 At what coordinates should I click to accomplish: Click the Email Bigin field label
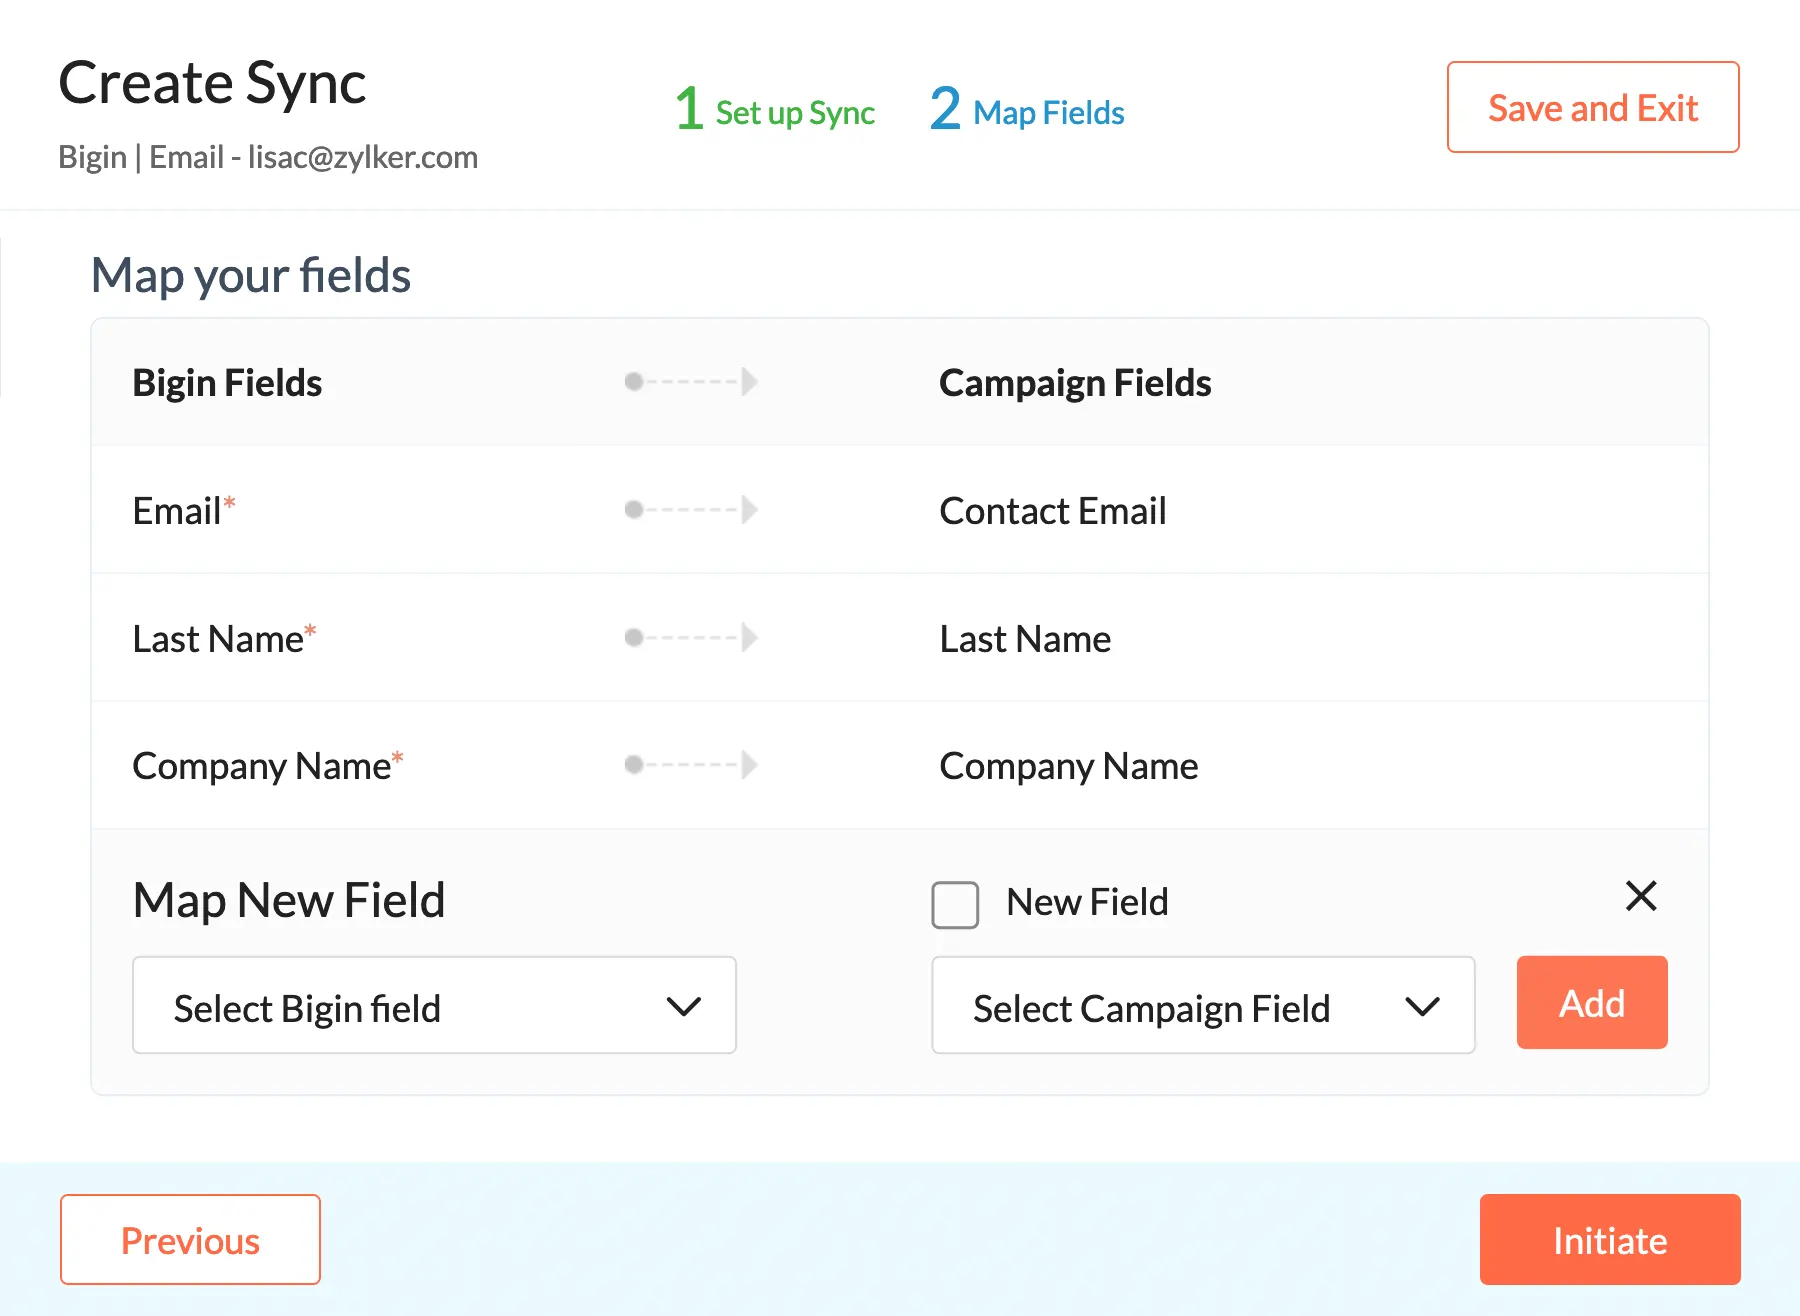coord(184,511)
